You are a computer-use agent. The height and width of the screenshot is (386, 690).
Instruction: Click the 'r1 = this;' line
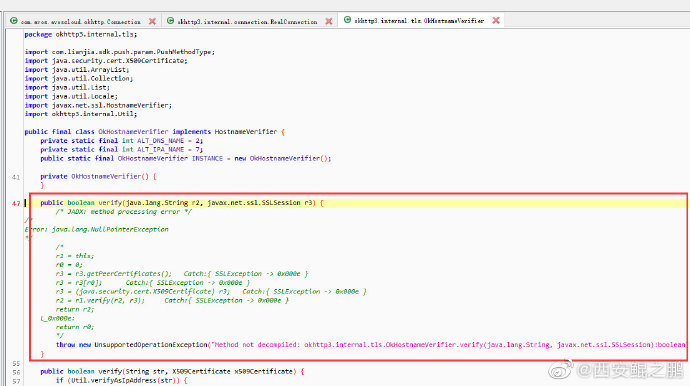click(x=75, y=256)
